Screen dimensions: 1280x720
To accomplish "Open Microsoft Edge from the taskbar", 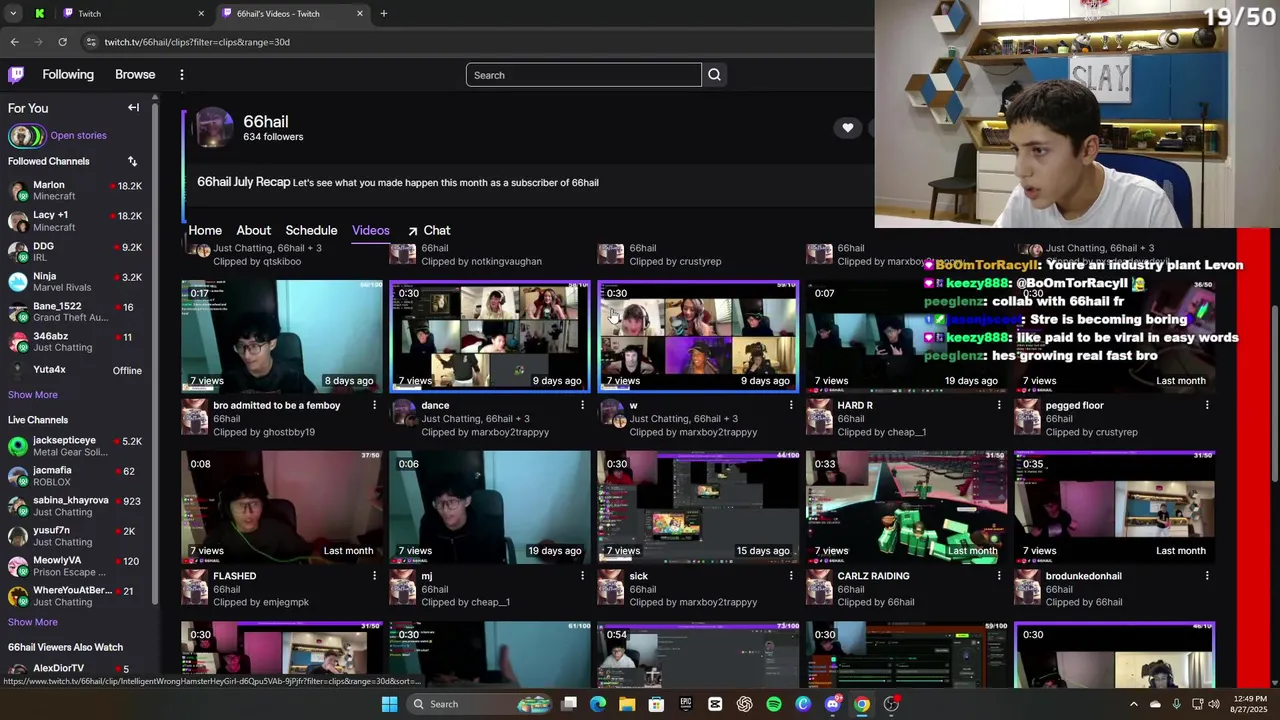I will click(598, 704).
